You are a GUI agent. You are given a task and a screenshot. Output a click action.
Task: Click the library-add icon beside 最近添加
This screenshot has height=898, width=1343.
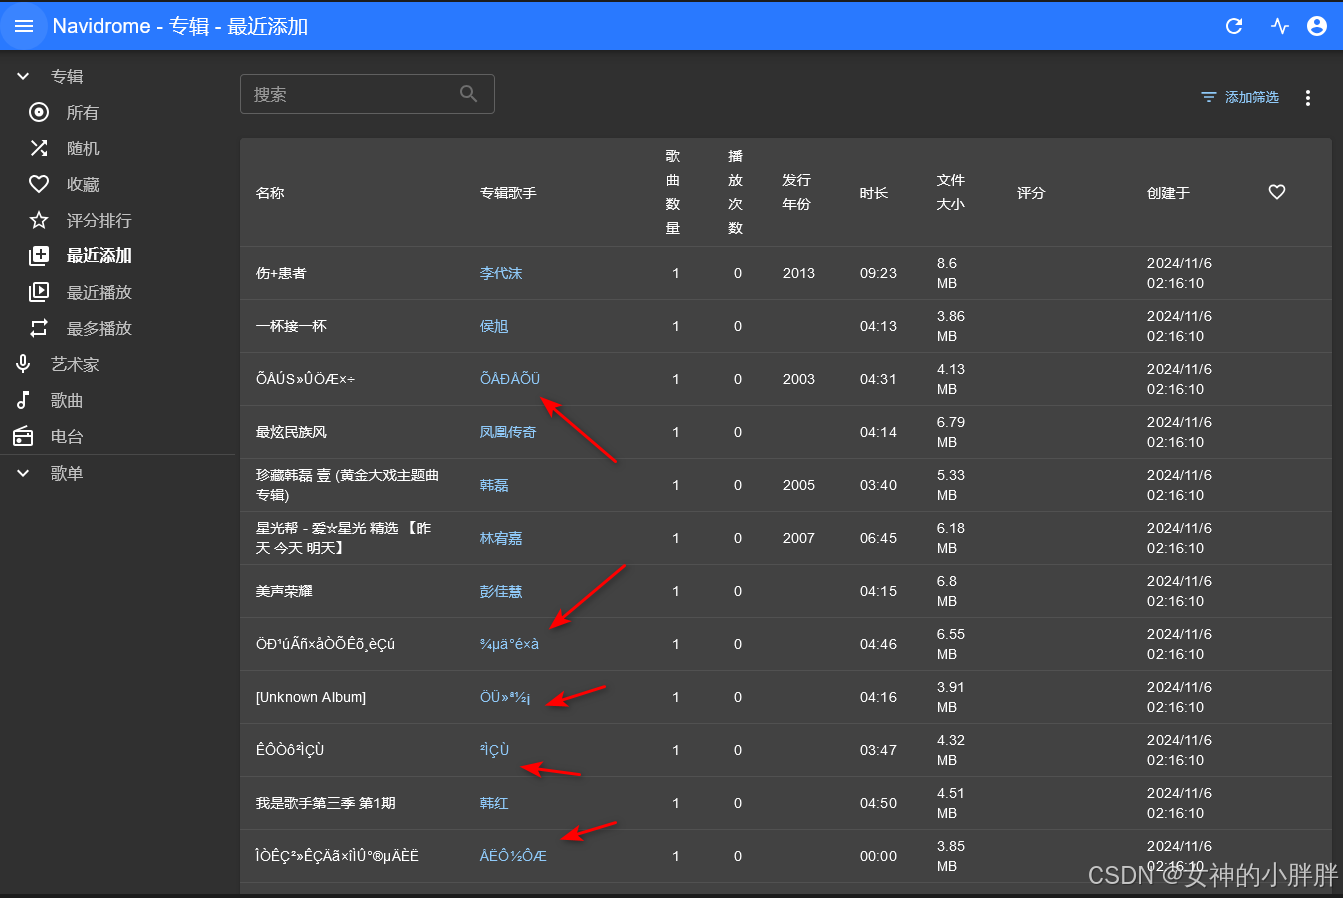point(39,256)
